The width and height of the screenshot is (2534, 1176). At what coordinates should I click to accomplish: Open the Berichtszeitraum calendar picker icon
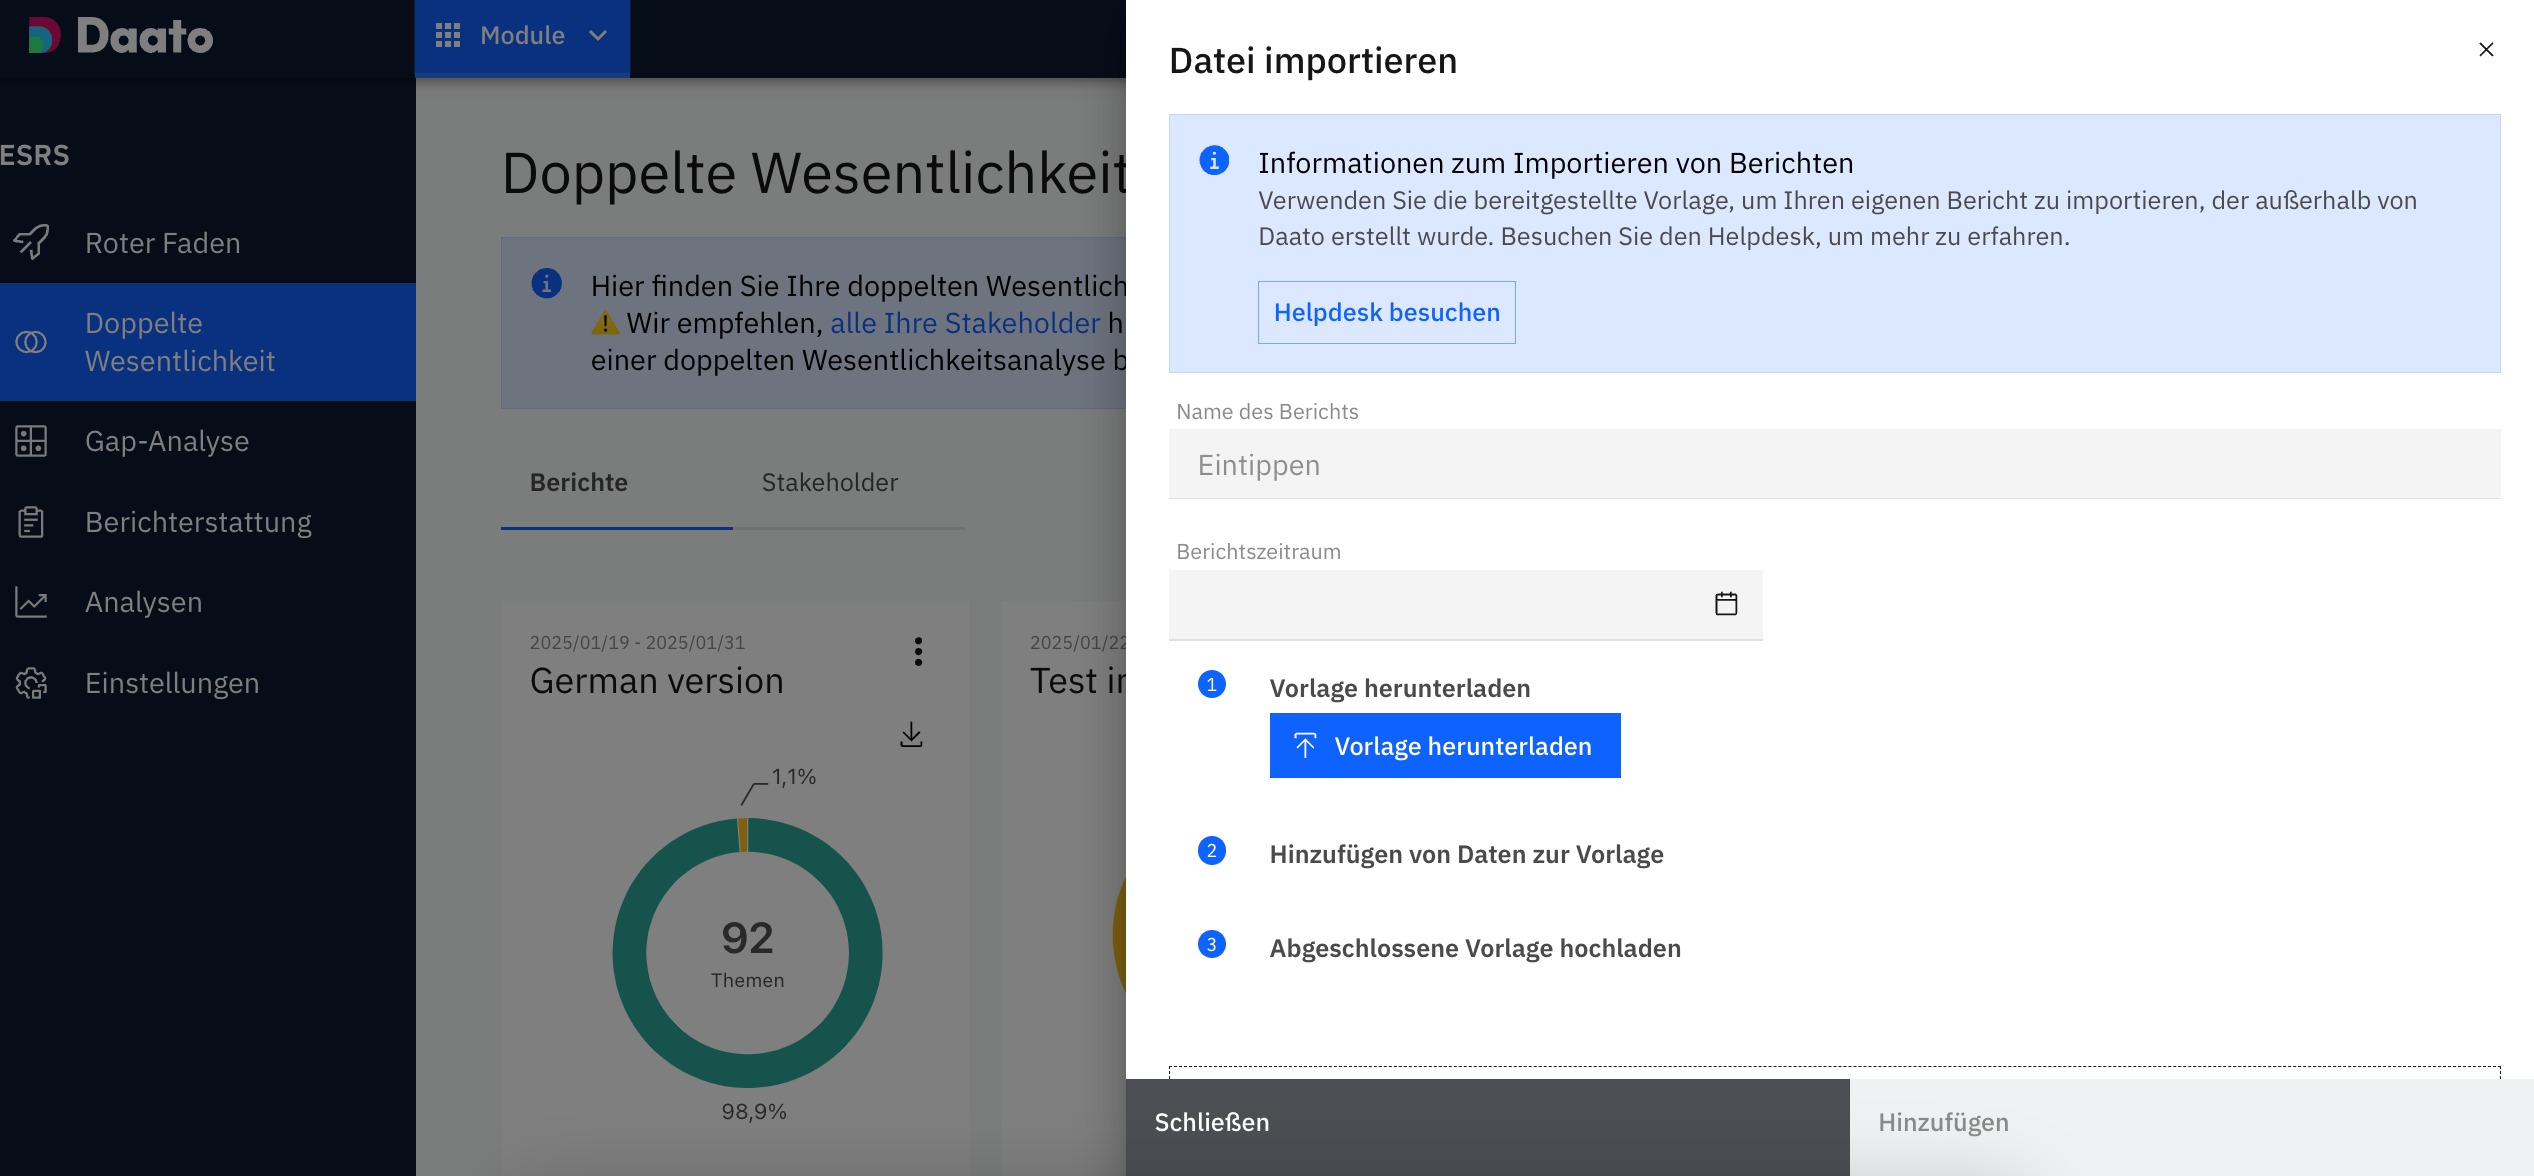[x=1726, y=604]
